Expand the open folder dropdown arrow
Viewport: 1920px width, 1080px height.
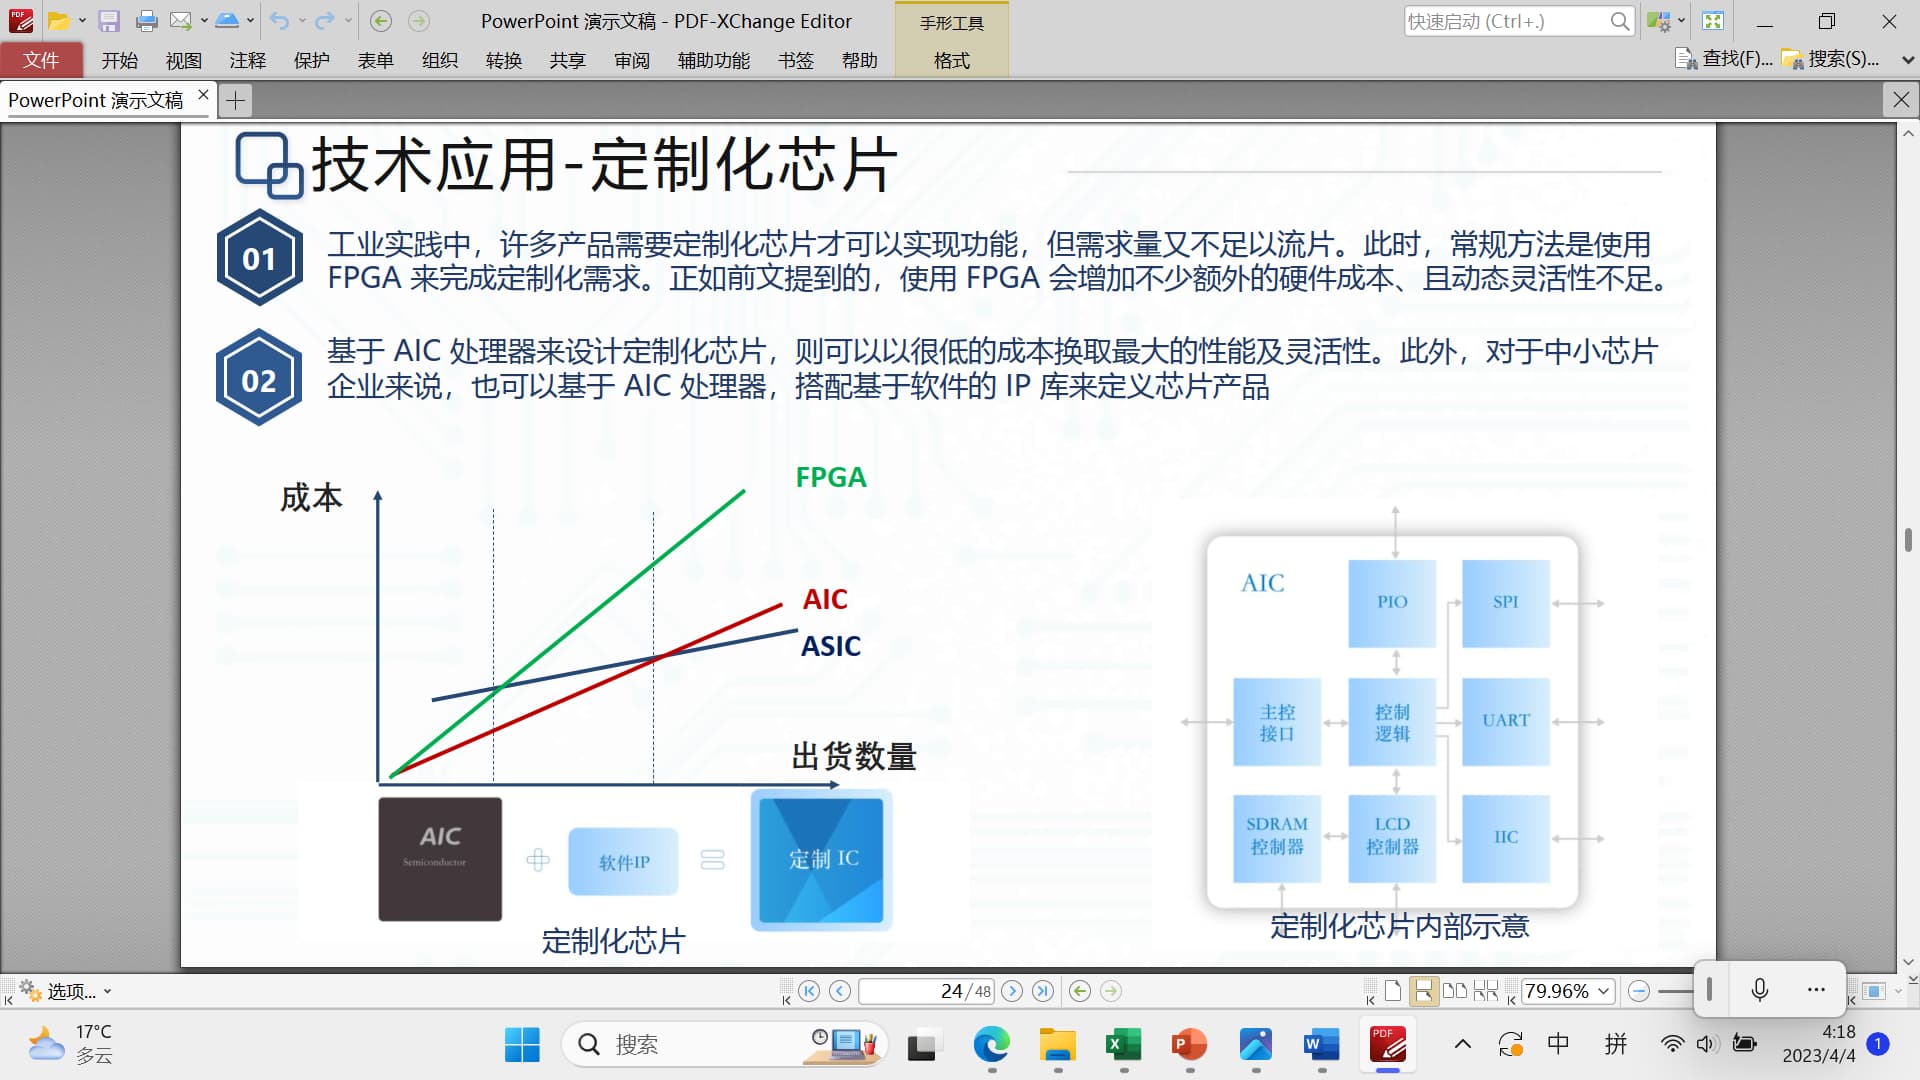82,20
